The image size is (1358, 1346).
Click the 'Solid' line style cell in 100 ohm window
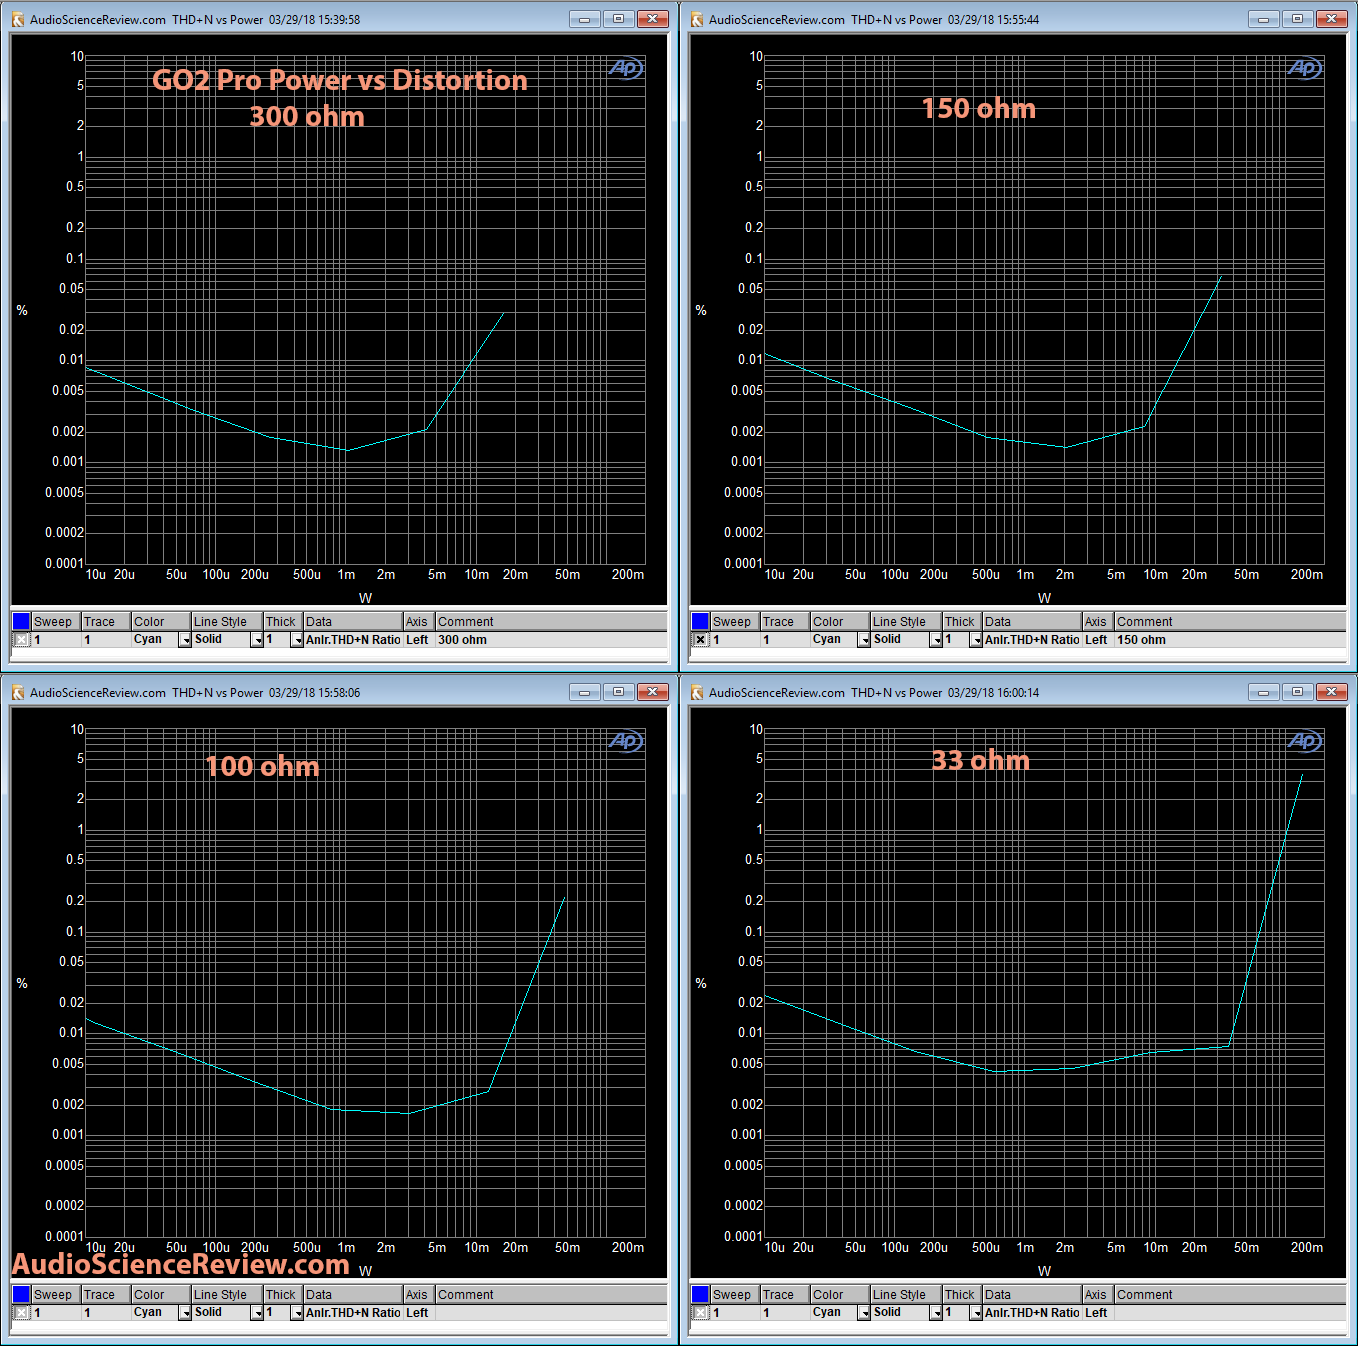(x=221, y=1313)
